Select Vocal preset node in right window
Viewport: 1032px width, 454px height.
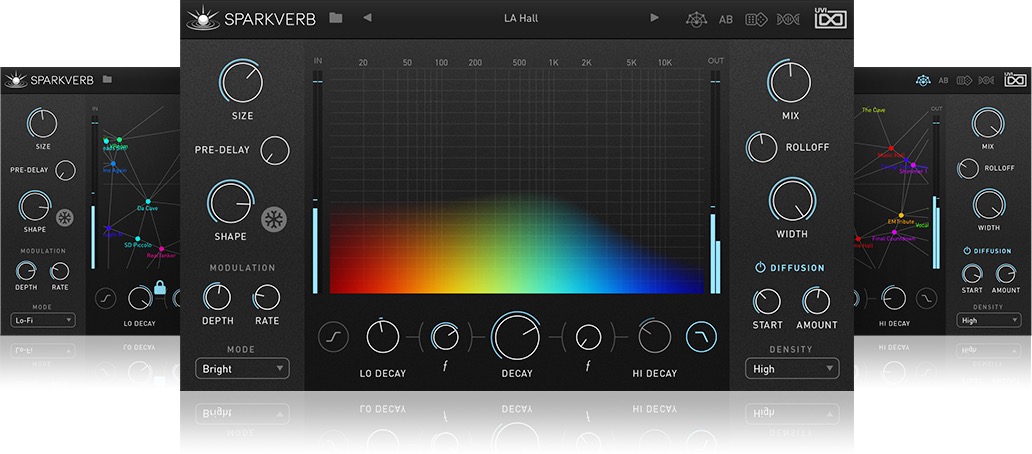(921, 226)
